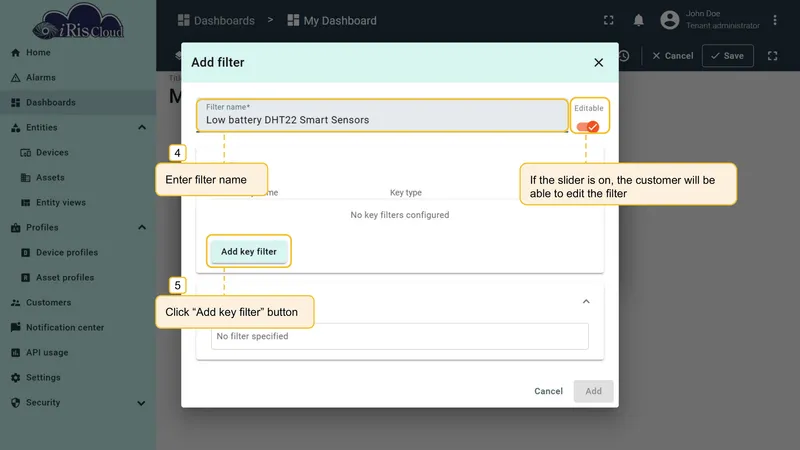Open API usage menu item
This screenshot has height=450, width=800.
[78, 353]
